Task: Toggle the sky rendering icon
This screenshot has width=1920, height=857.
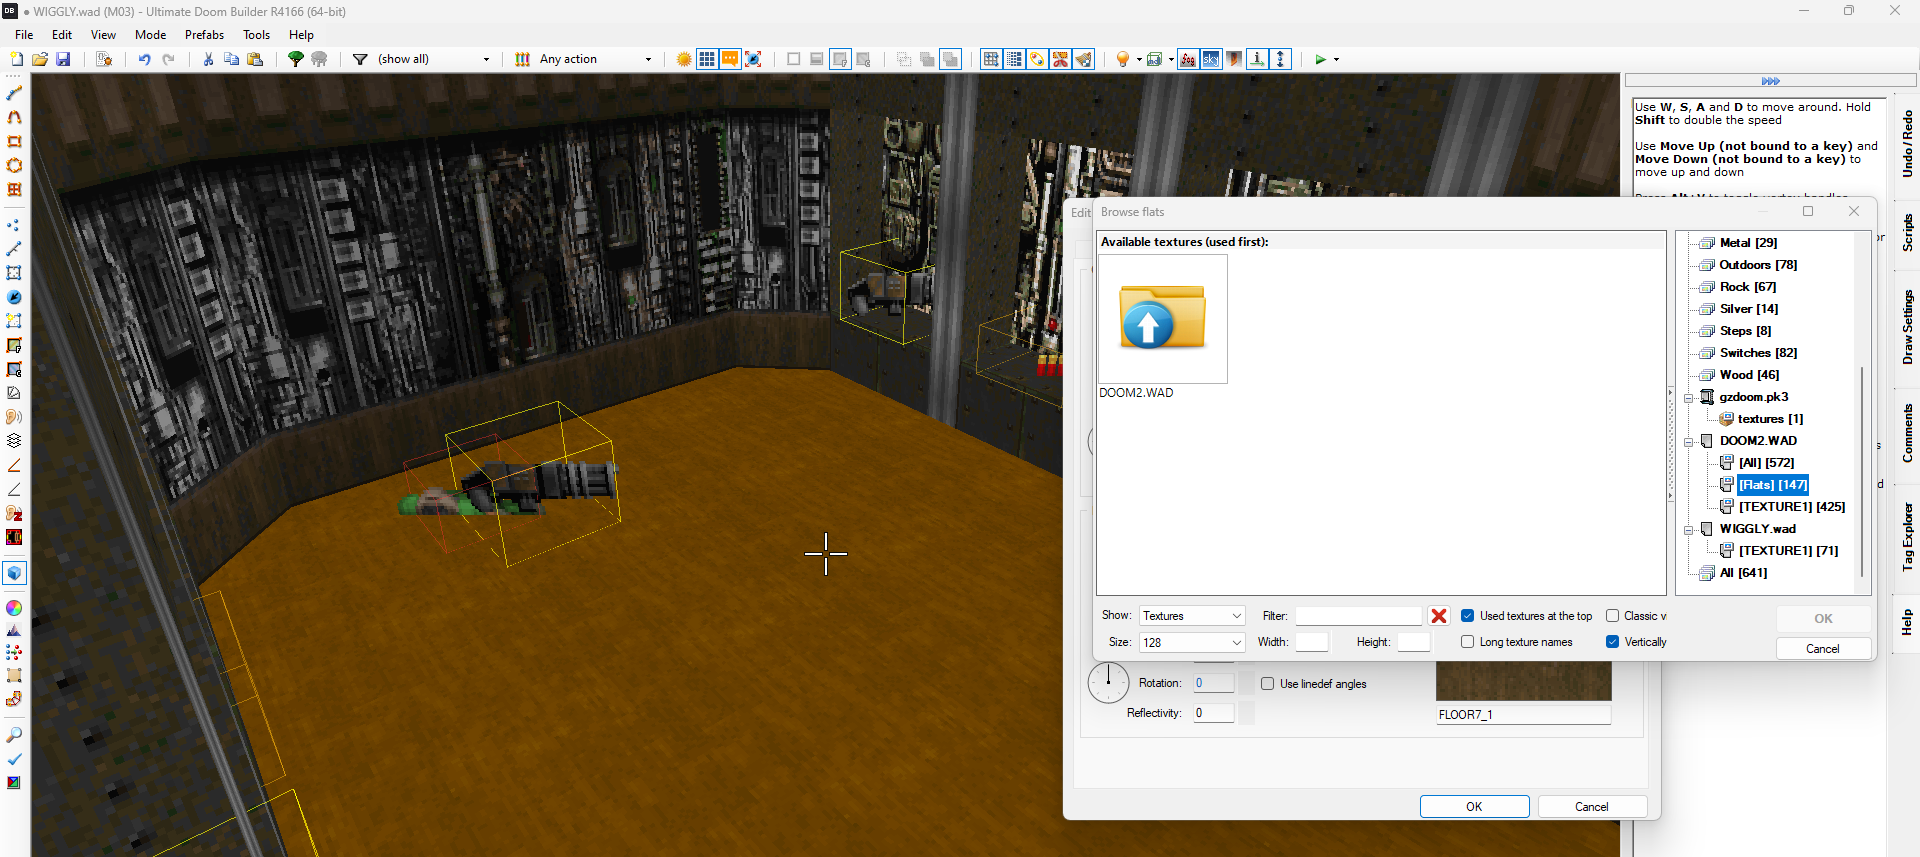Action: pos(1211,59)
